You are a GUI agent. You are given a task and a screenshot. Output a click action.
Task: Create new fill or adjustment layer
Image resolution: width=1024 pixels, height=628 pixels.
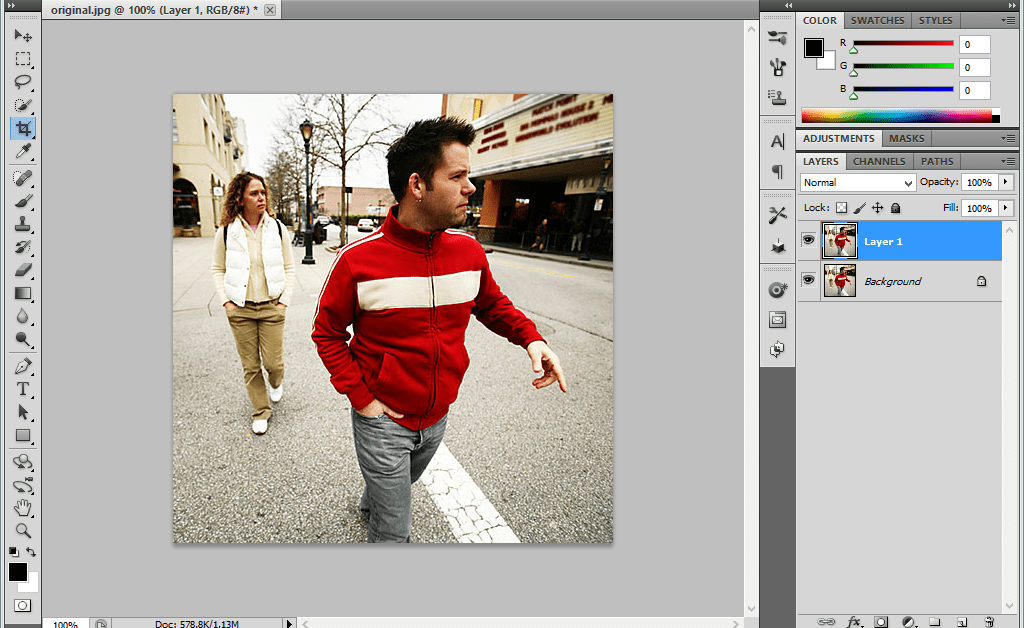click(908, 621)
